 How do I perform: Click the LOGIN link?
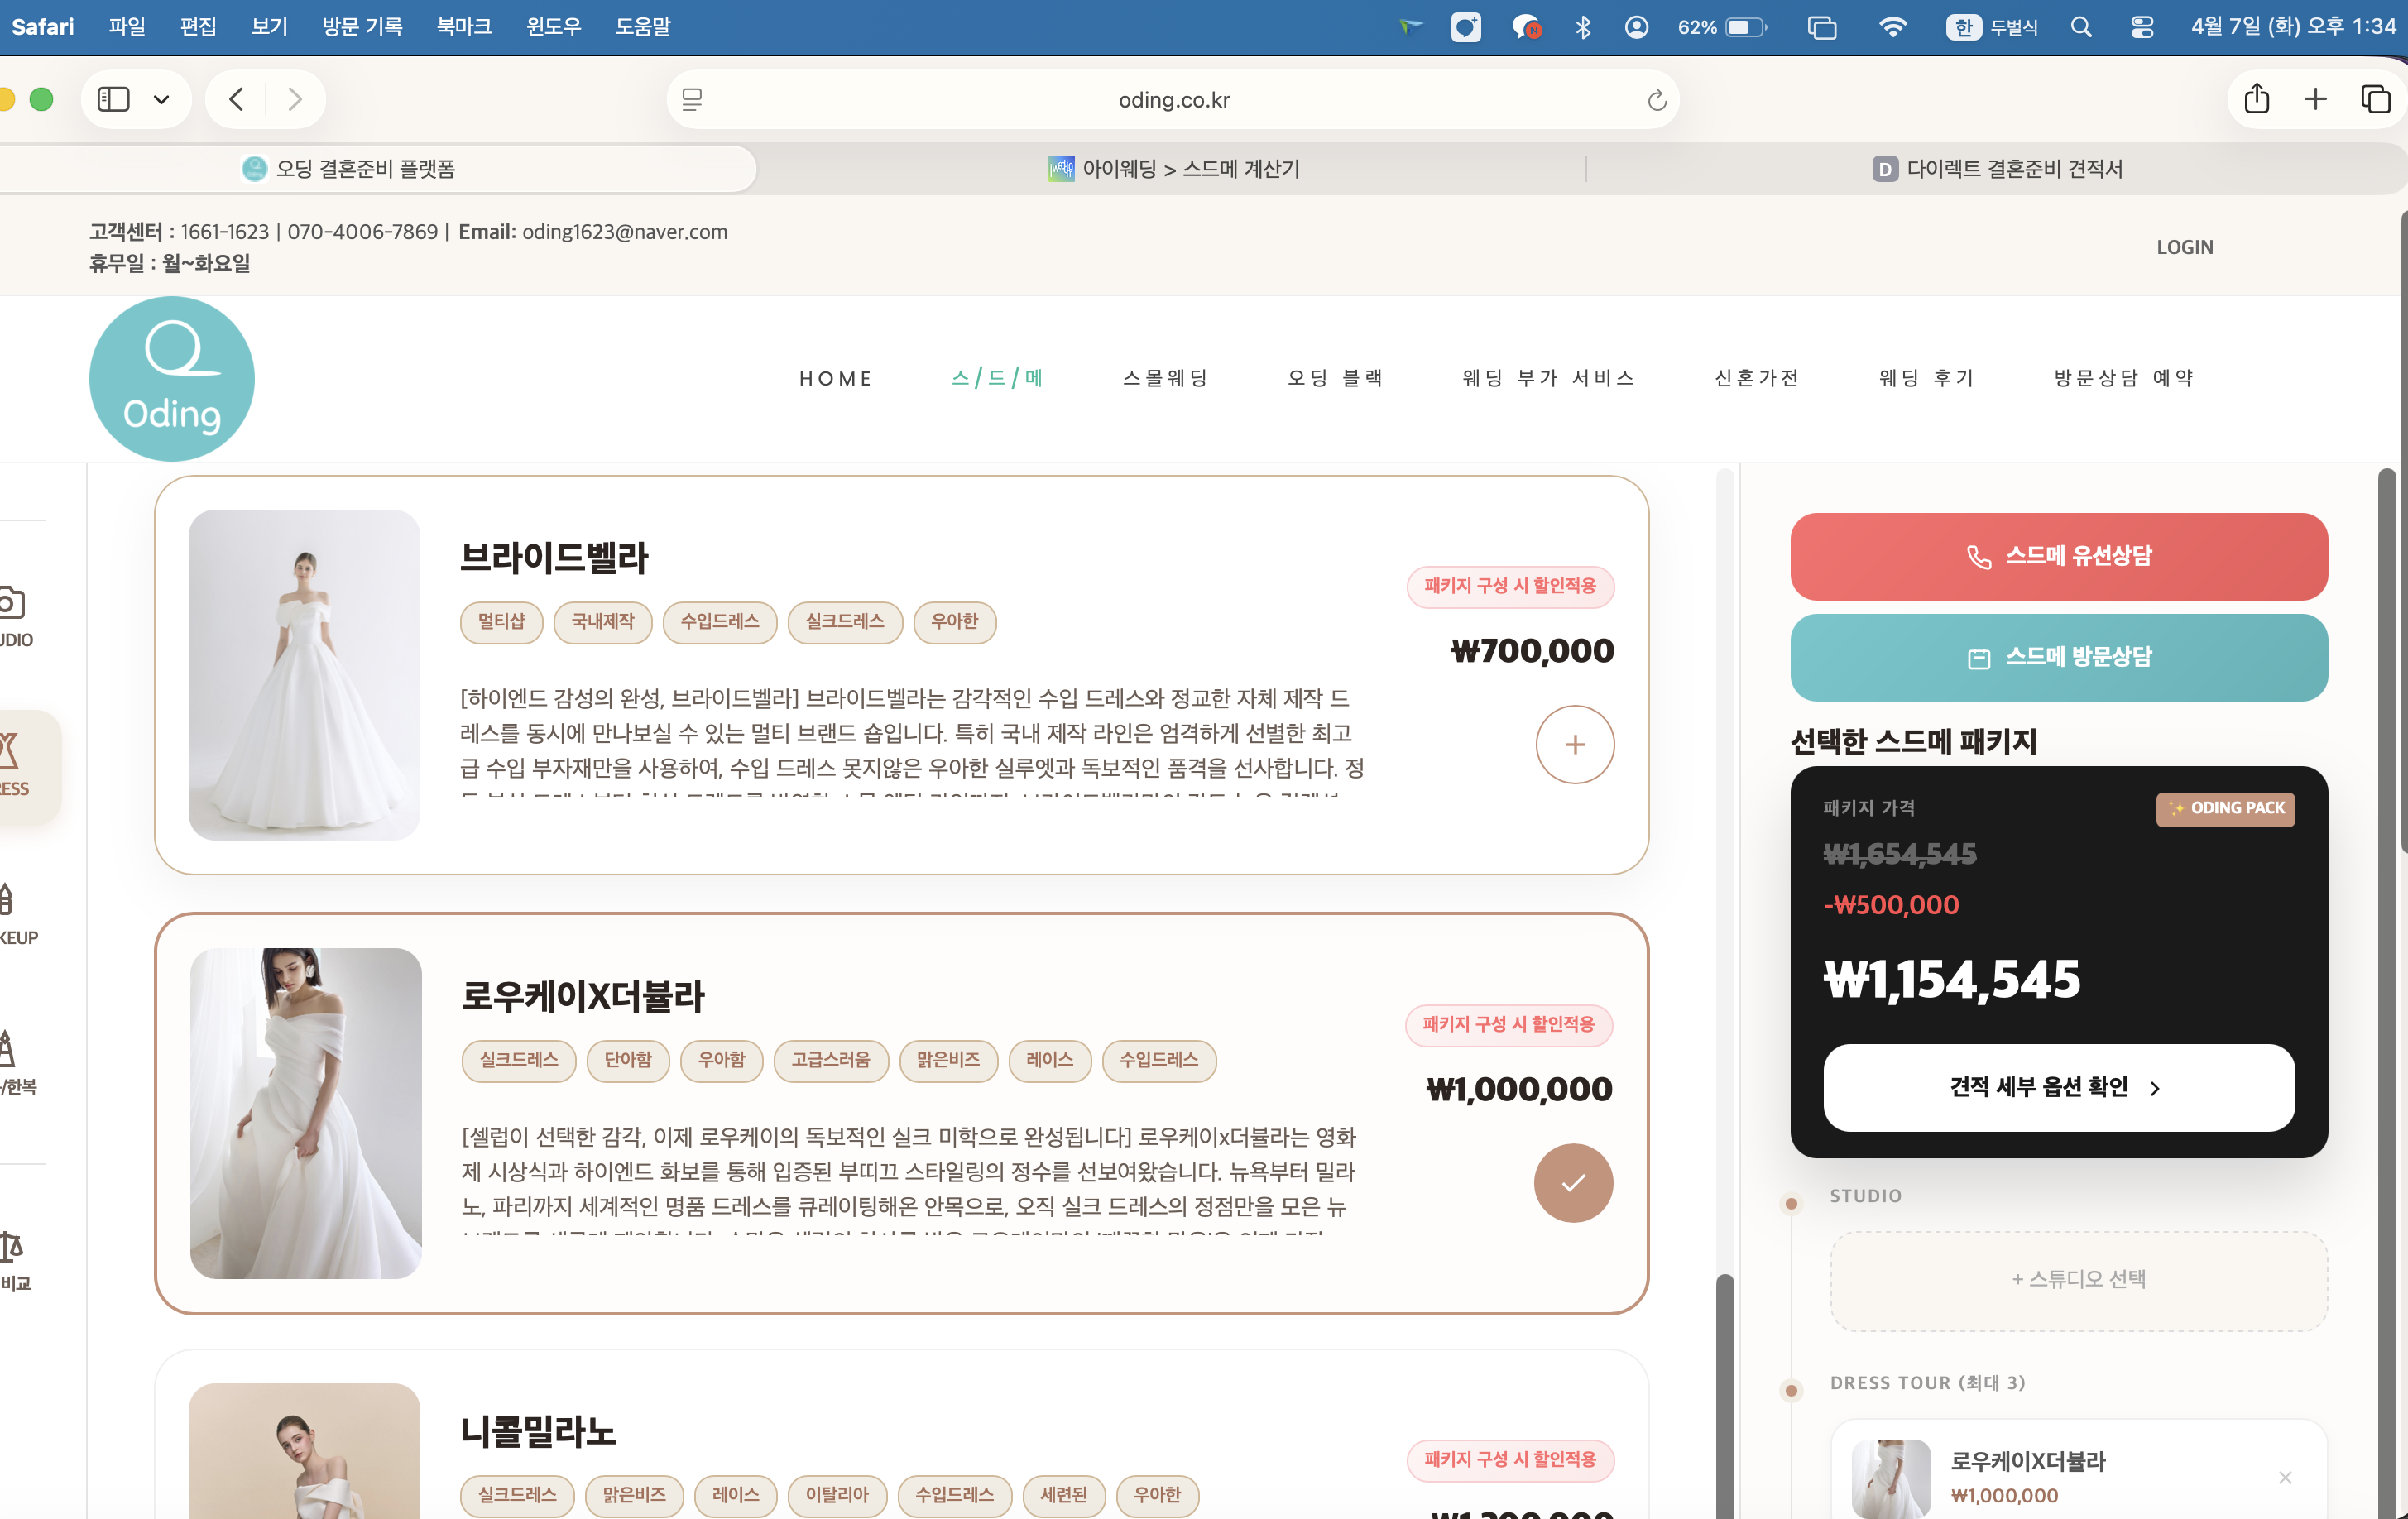click(x=2185, y=246)
